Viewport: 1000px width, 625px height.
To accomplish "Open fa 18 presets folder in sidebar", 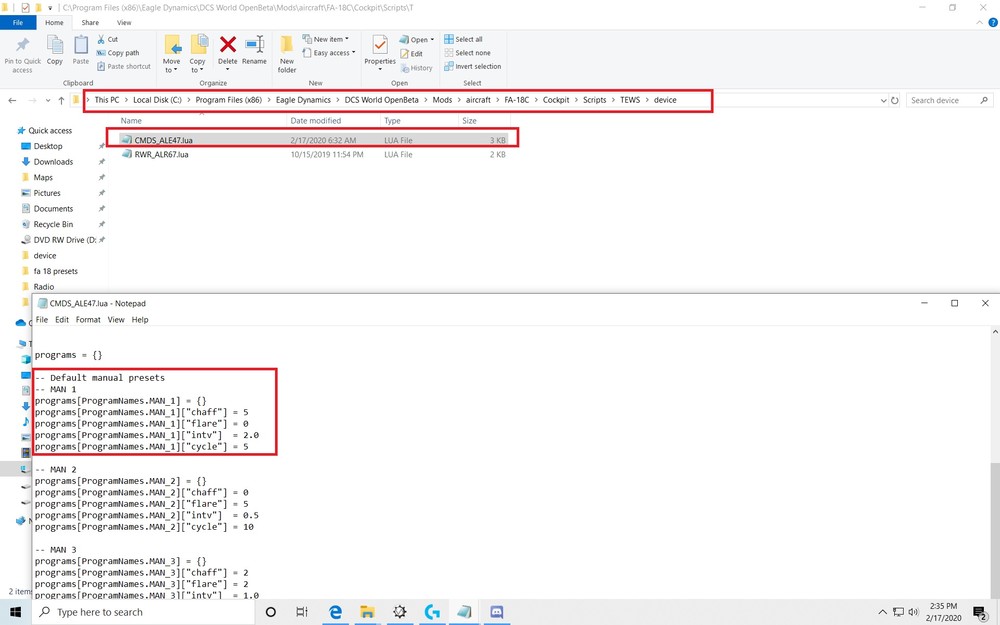I will click(55, 271).
